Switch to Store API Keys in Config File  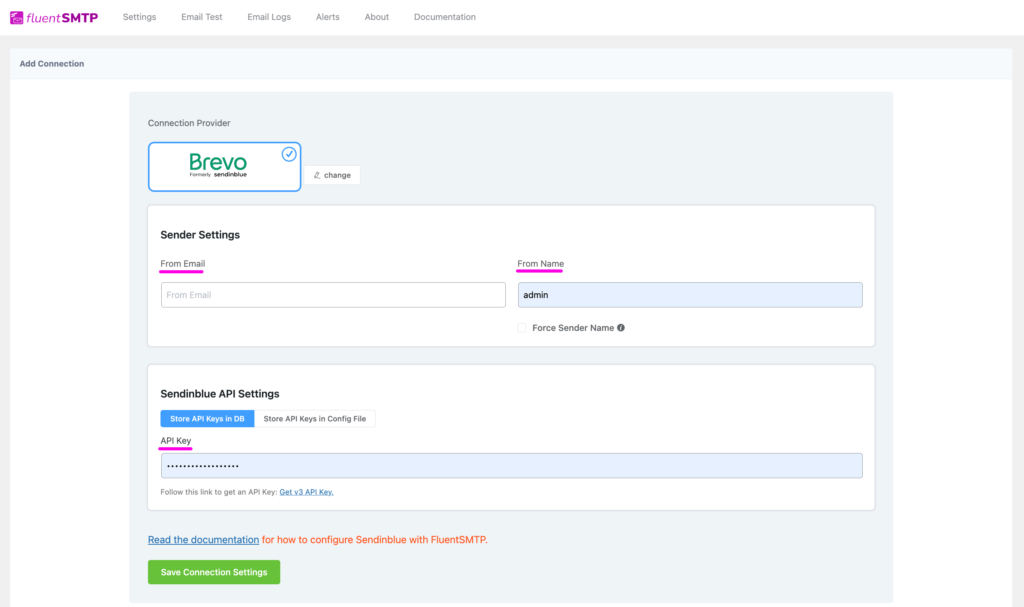coord(316,418)
